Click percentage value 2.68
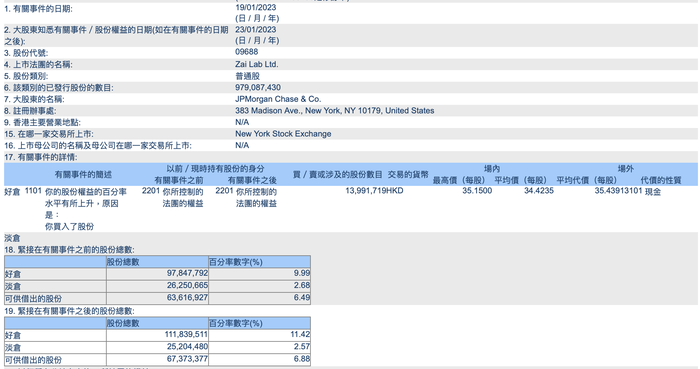The height and width of the screenshot is (369, 700). click(302, 285)
